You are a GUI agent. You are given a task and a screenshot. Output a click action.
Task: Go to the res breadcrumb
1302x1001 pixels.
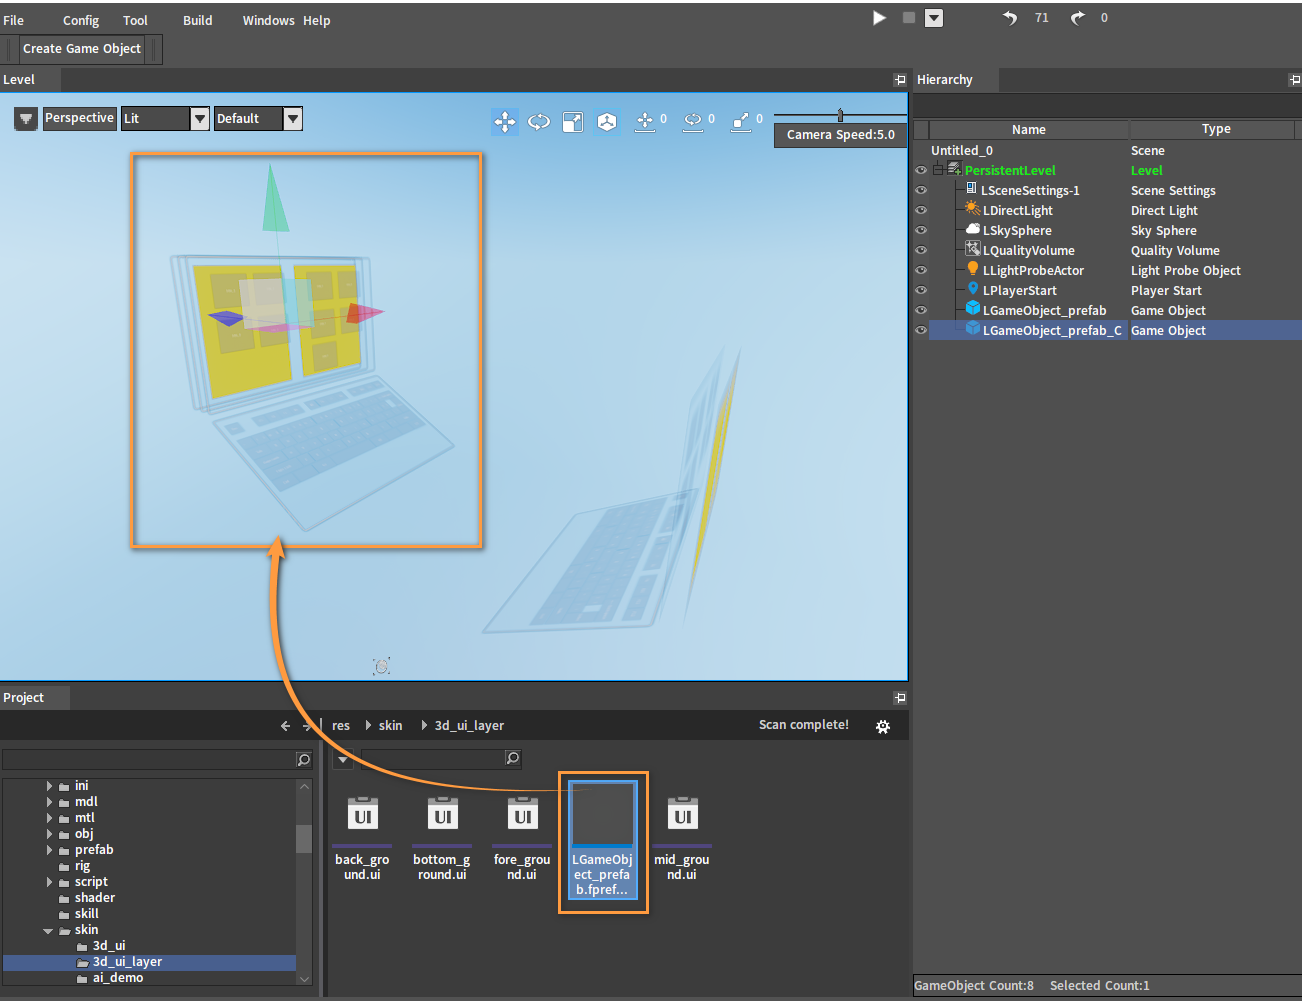coord(341,726)
